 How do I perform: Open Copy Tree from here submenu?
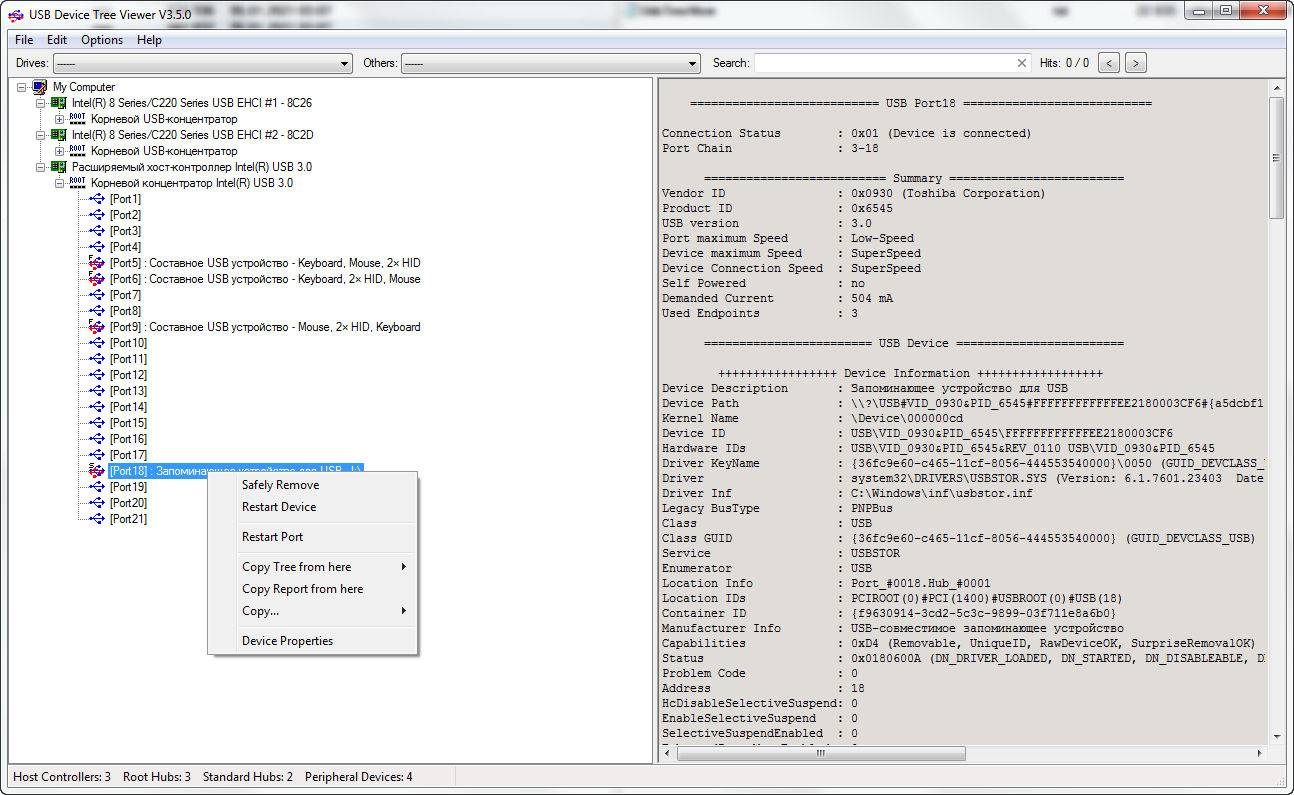pyautogui.click(x=313, y=567)
